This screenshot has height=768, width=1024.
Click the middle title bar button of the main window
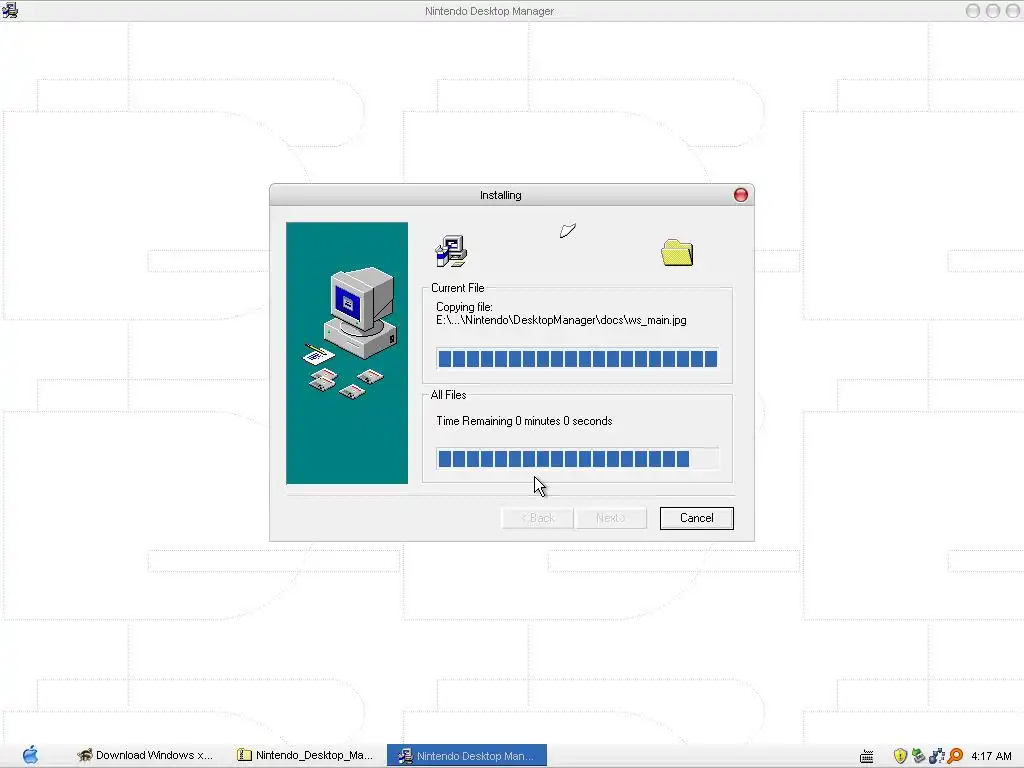coord(993,10)
